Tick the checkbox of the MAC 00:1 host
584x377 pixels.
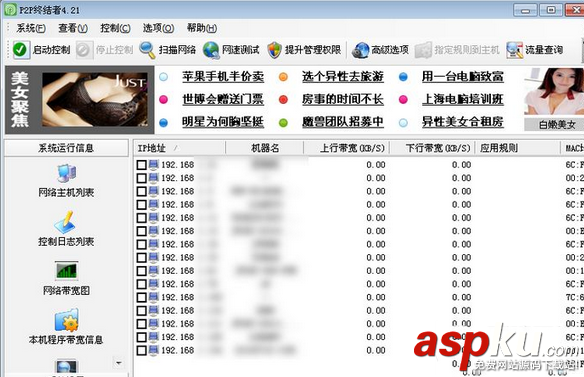[141, 271]
